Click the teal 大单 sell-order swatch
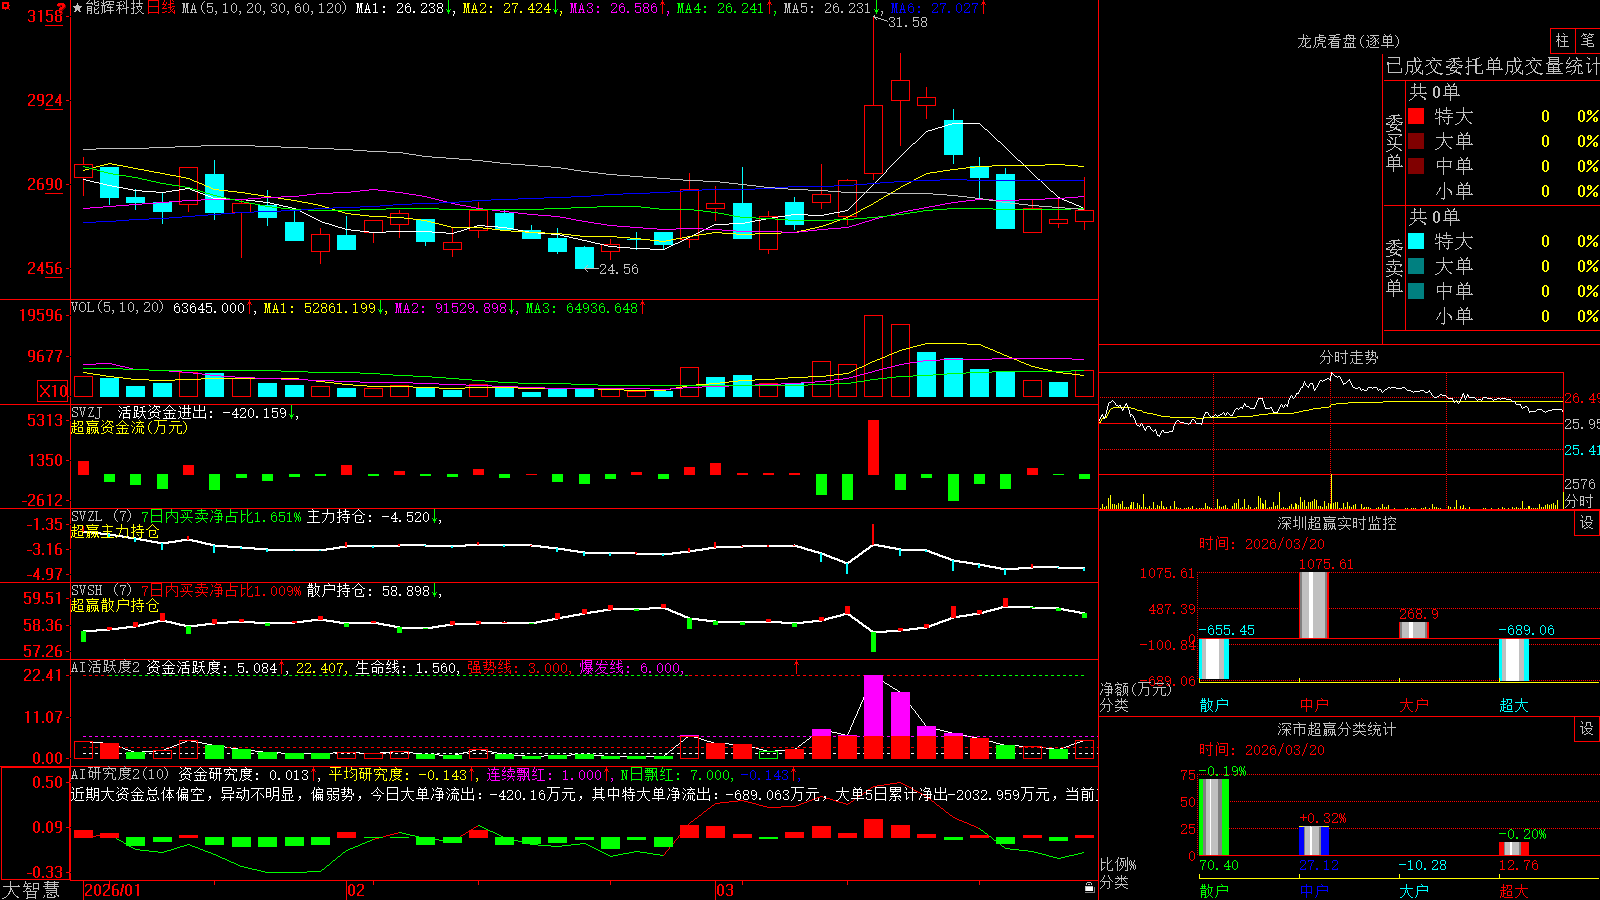The height and width of the screenshot is (900, 1600). tap(1416, 266)
